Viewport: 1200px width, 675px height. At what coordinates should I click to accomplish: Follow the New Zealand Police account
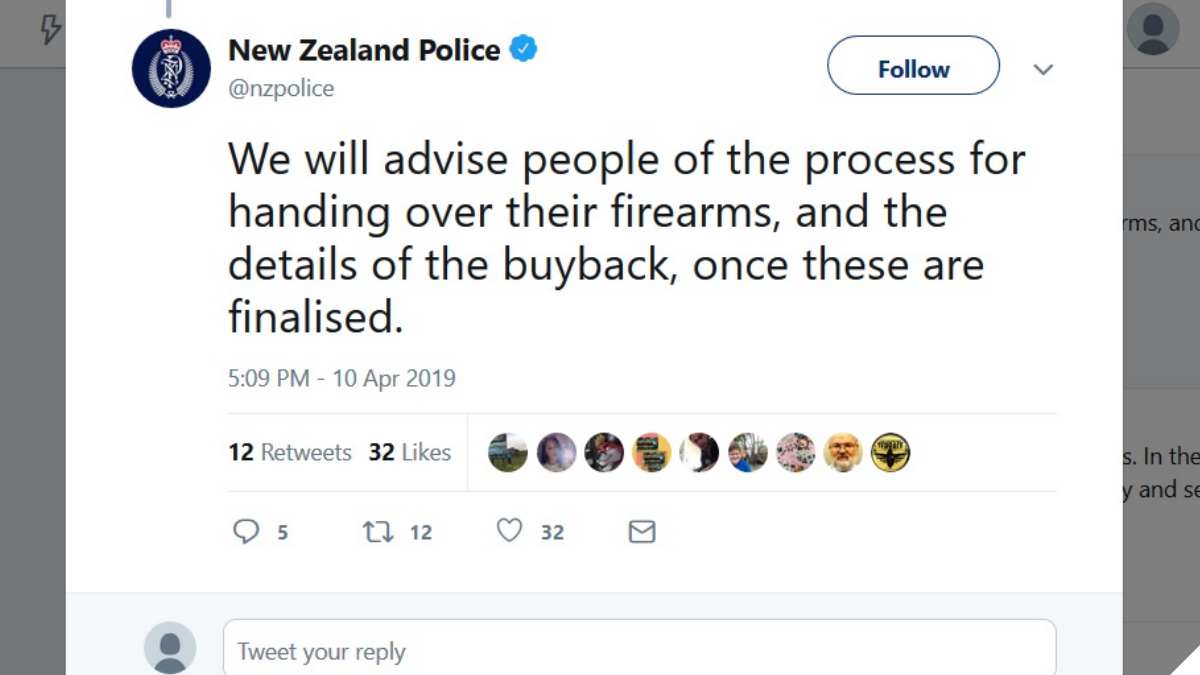[913, 69]
